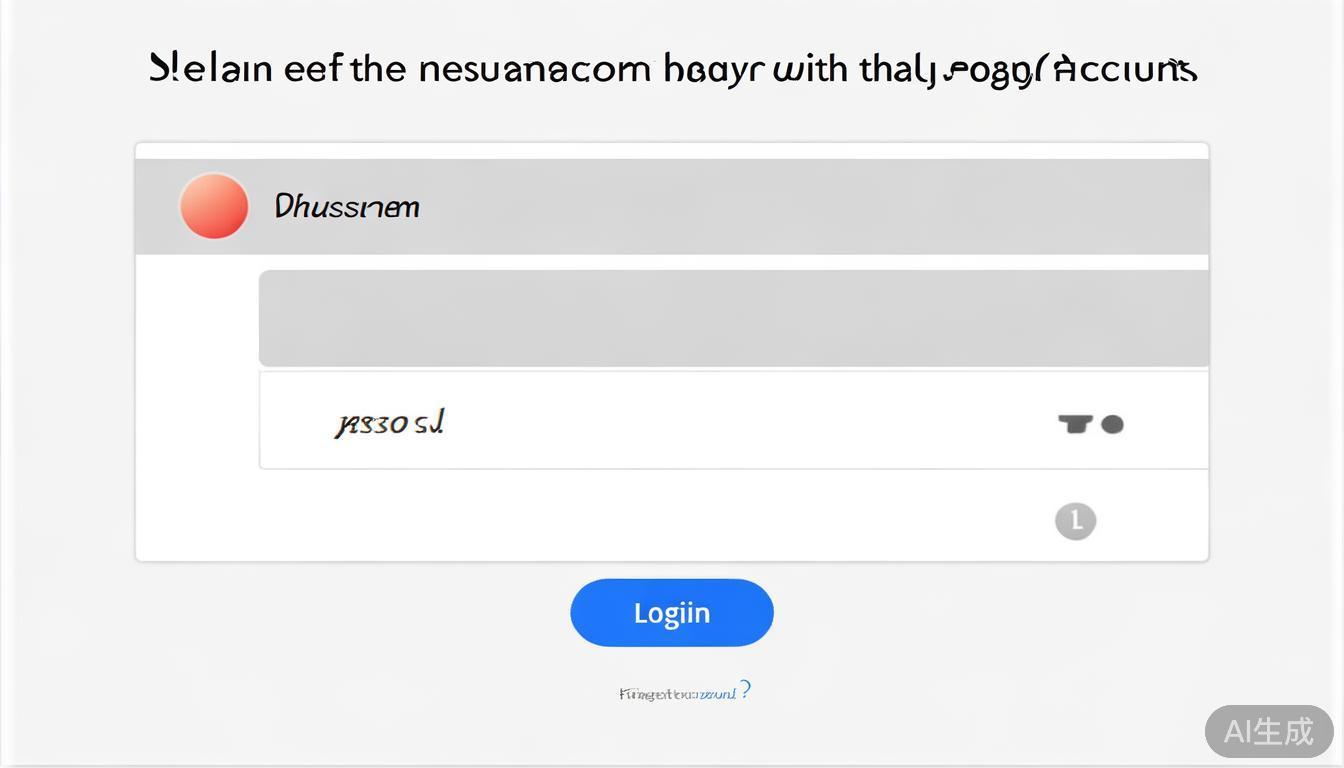Click the blue question mark
1344x768 pixels.
[745, 690]
